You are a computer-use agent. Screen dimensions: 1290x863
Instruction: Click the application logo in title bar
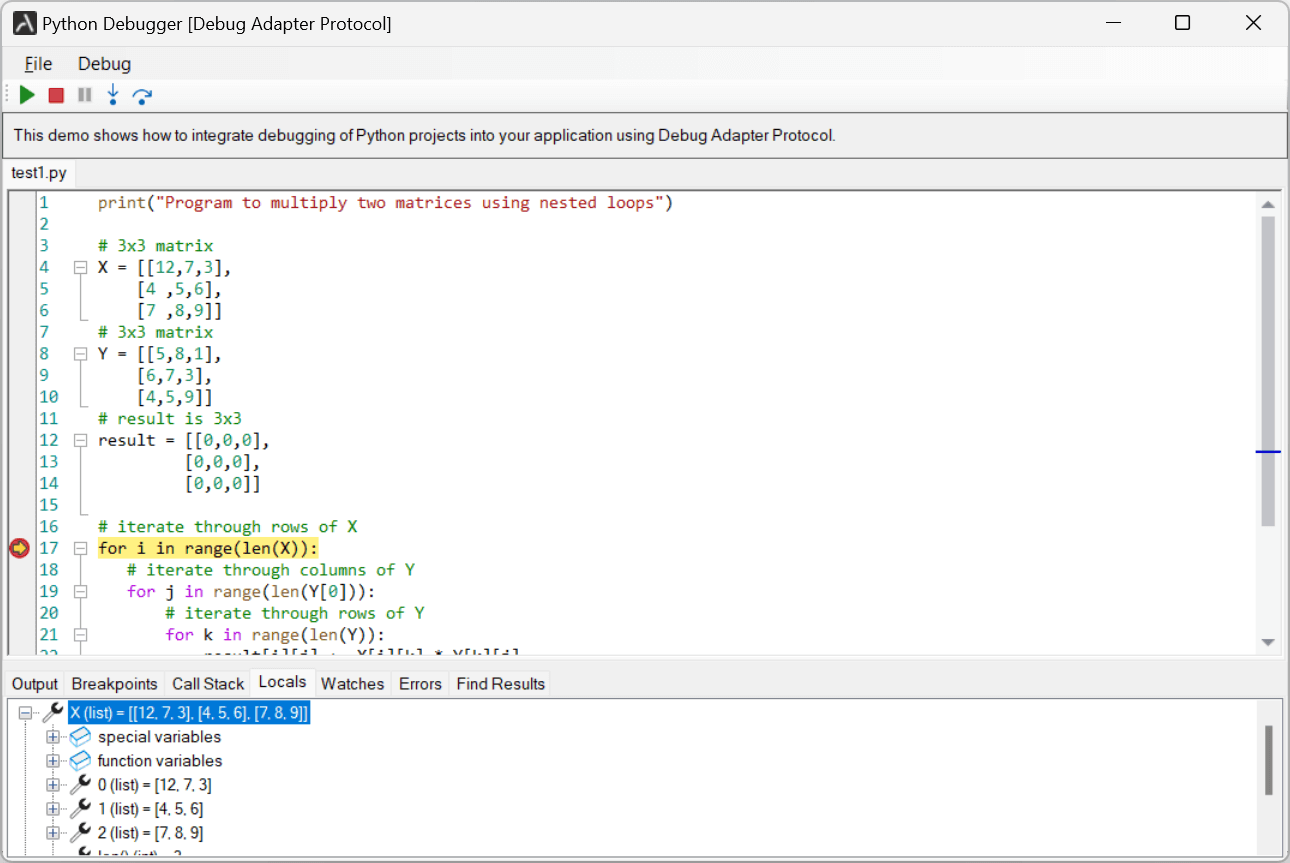(25, 23)
